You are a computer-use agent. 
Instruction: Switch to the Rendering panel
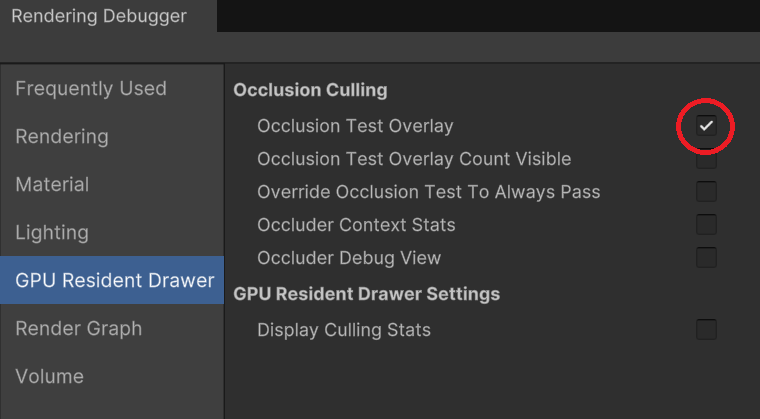click(x=112, y=136)
